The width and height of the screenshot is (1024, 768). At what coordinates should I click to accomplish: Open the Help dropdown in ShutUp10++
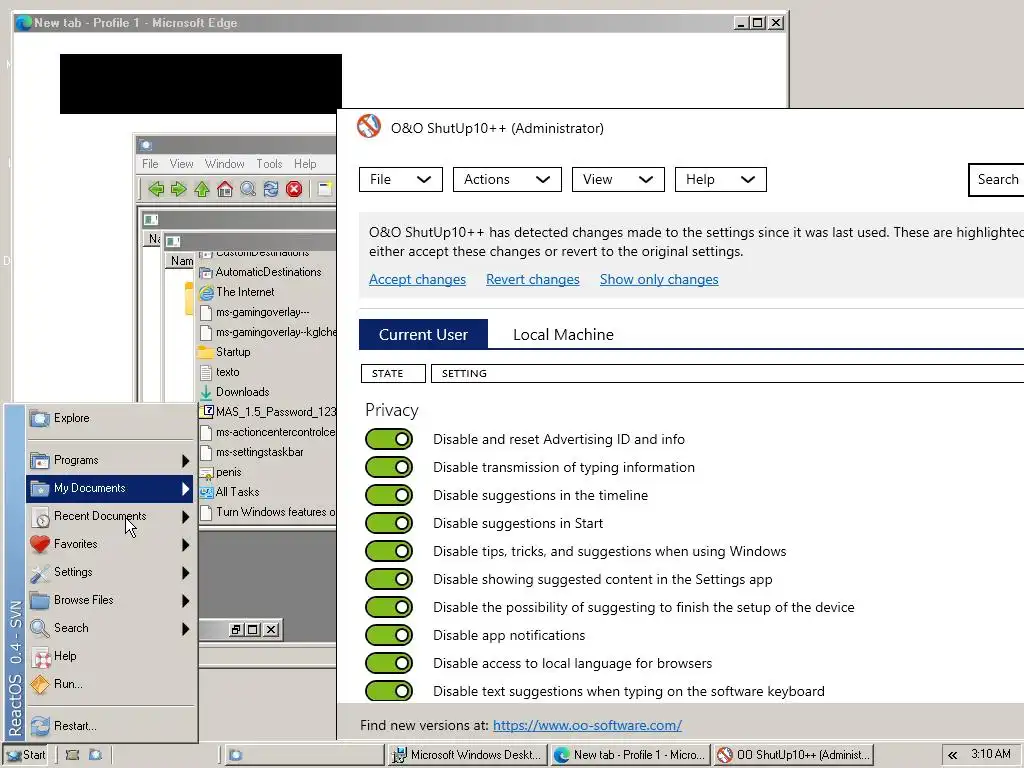[x=721, y=180]
